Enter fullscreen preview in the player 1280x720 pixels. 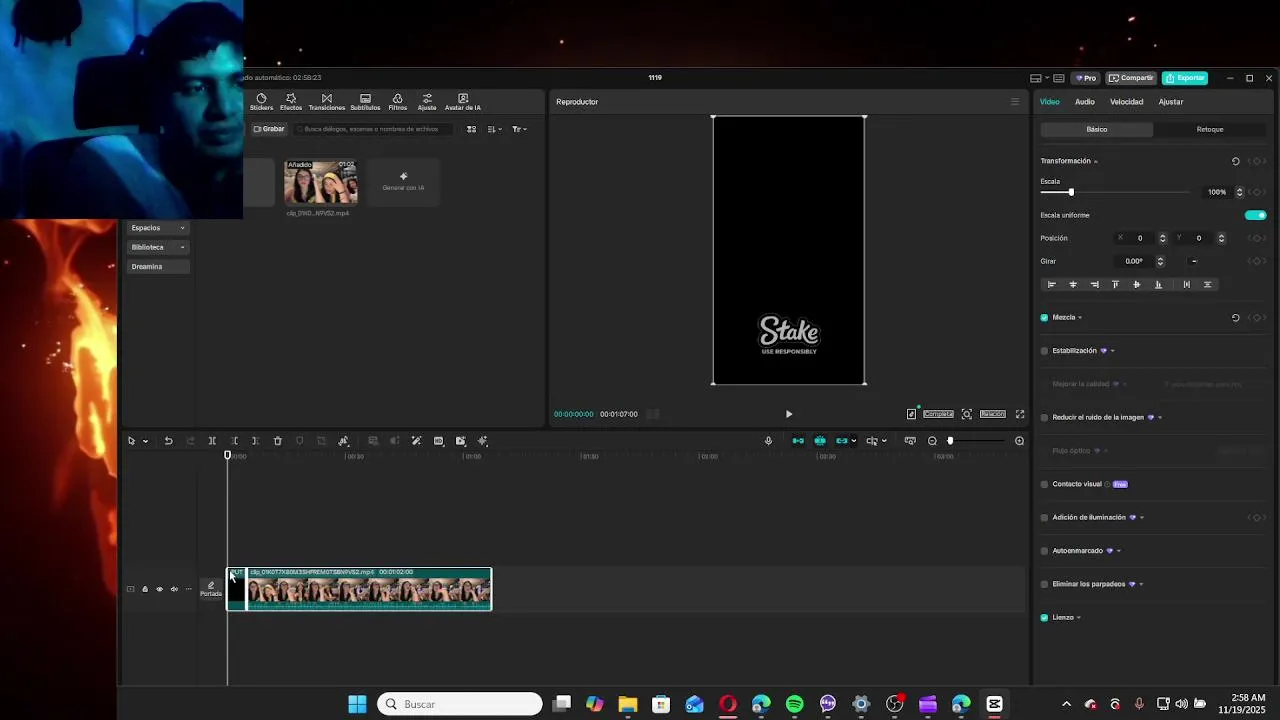click(1020, 414)
